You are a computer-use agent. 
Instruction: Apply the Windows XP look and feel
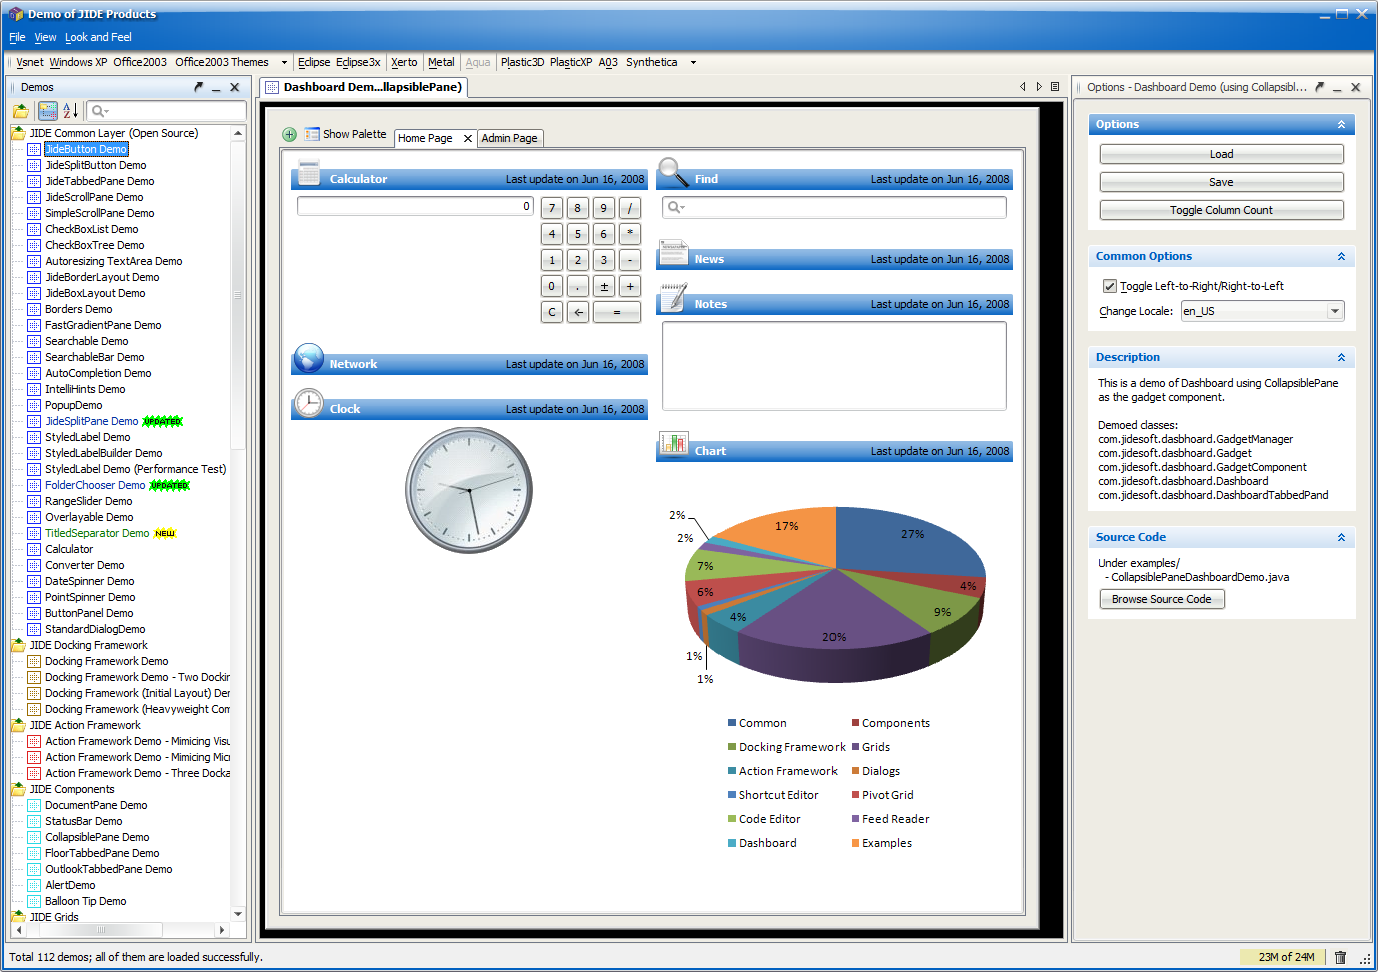tap(78, 62)
